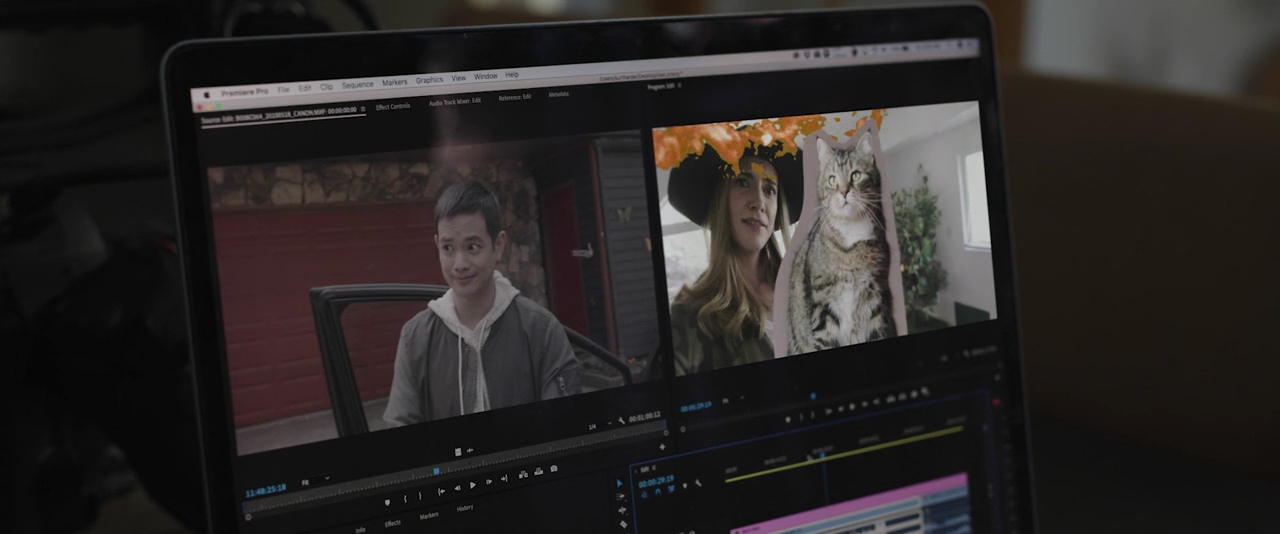1280x534 pixels.
Task: Open the Edit menu
Action: pos(305,87)
